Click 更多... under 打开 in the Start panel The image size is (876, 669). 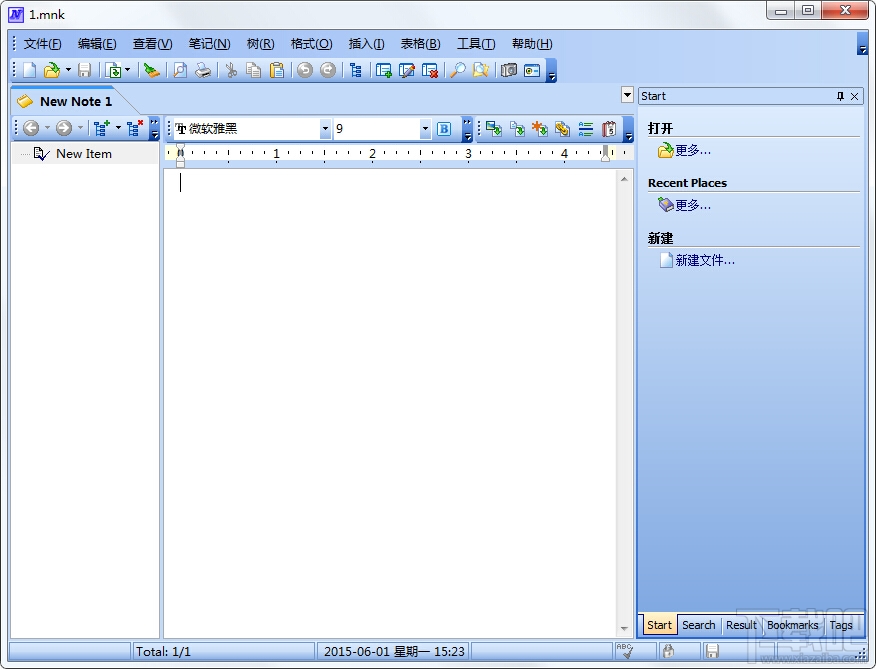[x=693, y=150]
